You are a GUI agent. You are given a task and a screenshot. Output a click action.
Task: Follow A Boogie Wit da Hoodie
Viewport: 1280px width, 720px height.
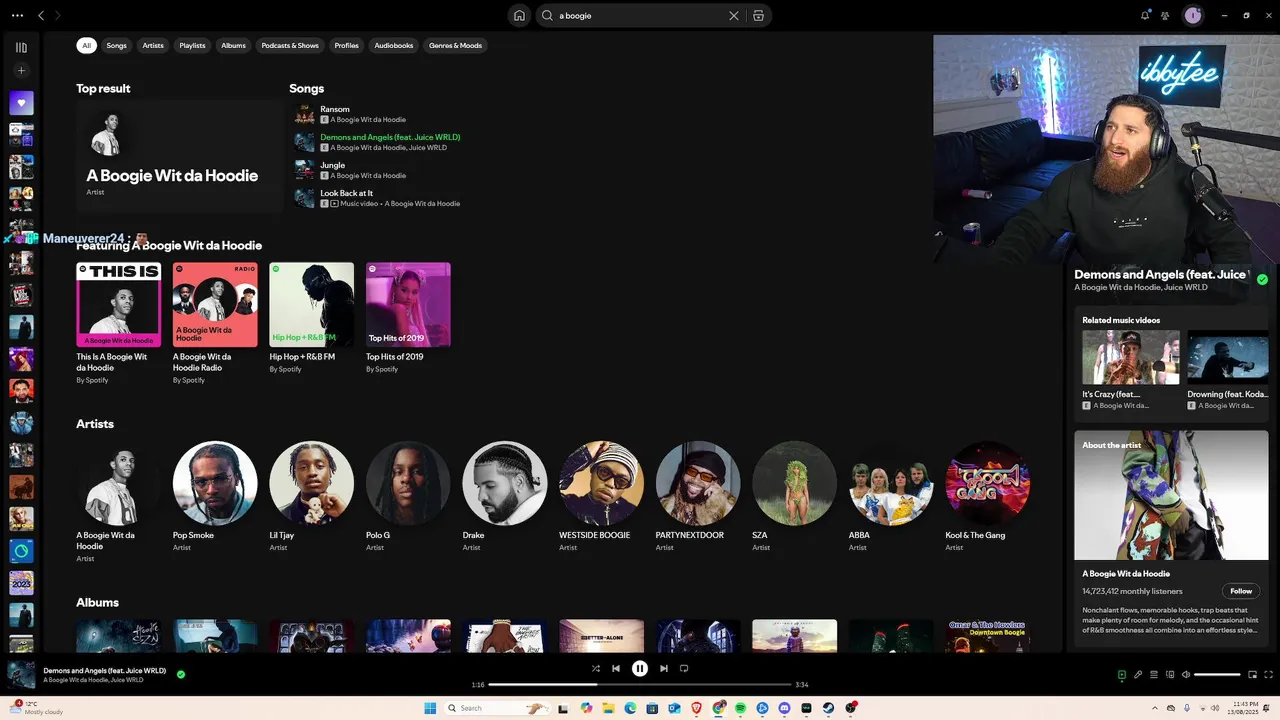click(x=1241, y=591)
